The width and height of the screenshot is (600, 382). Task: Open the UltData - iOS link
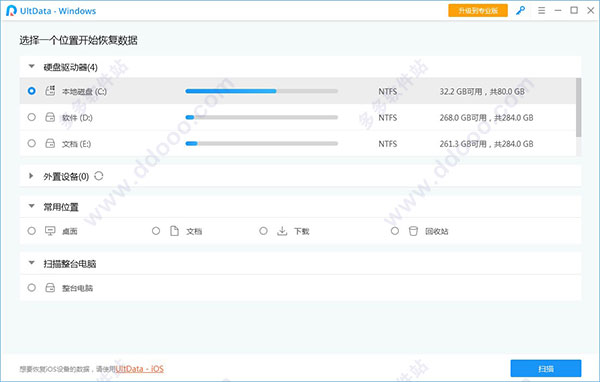(x=140, y=369)
